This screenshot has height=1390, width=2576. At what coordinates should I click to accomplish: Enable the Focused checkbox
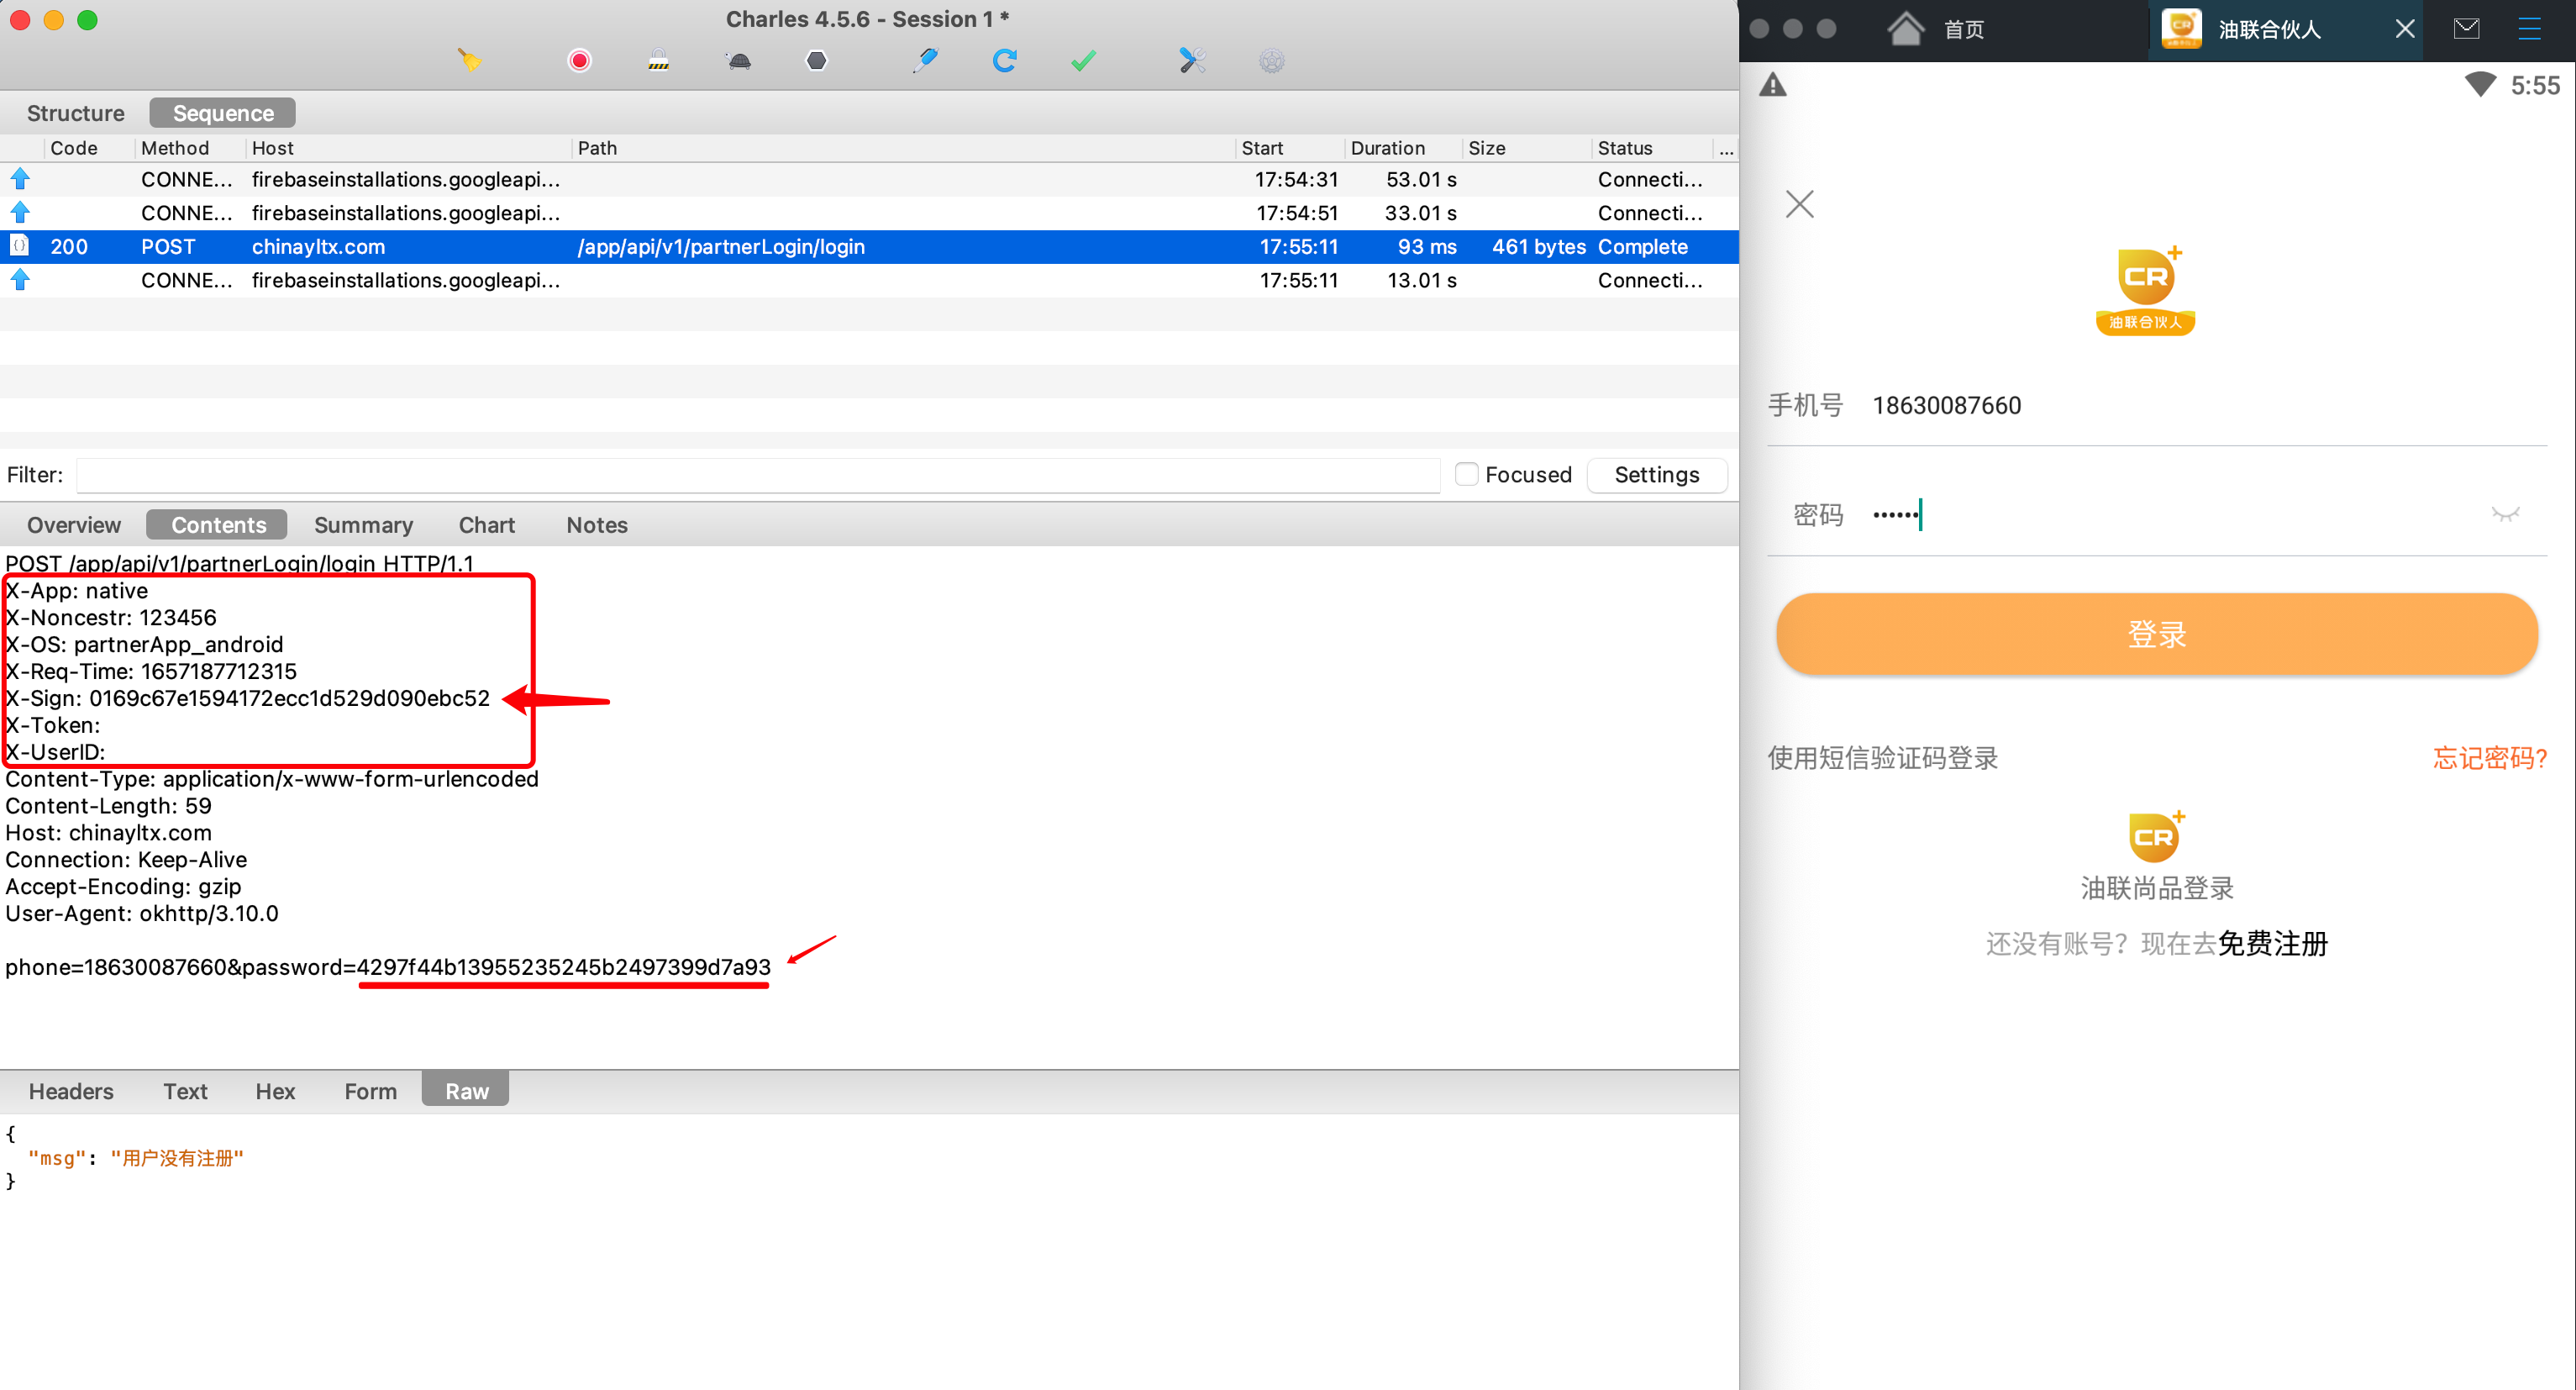tap(1466, 474)
